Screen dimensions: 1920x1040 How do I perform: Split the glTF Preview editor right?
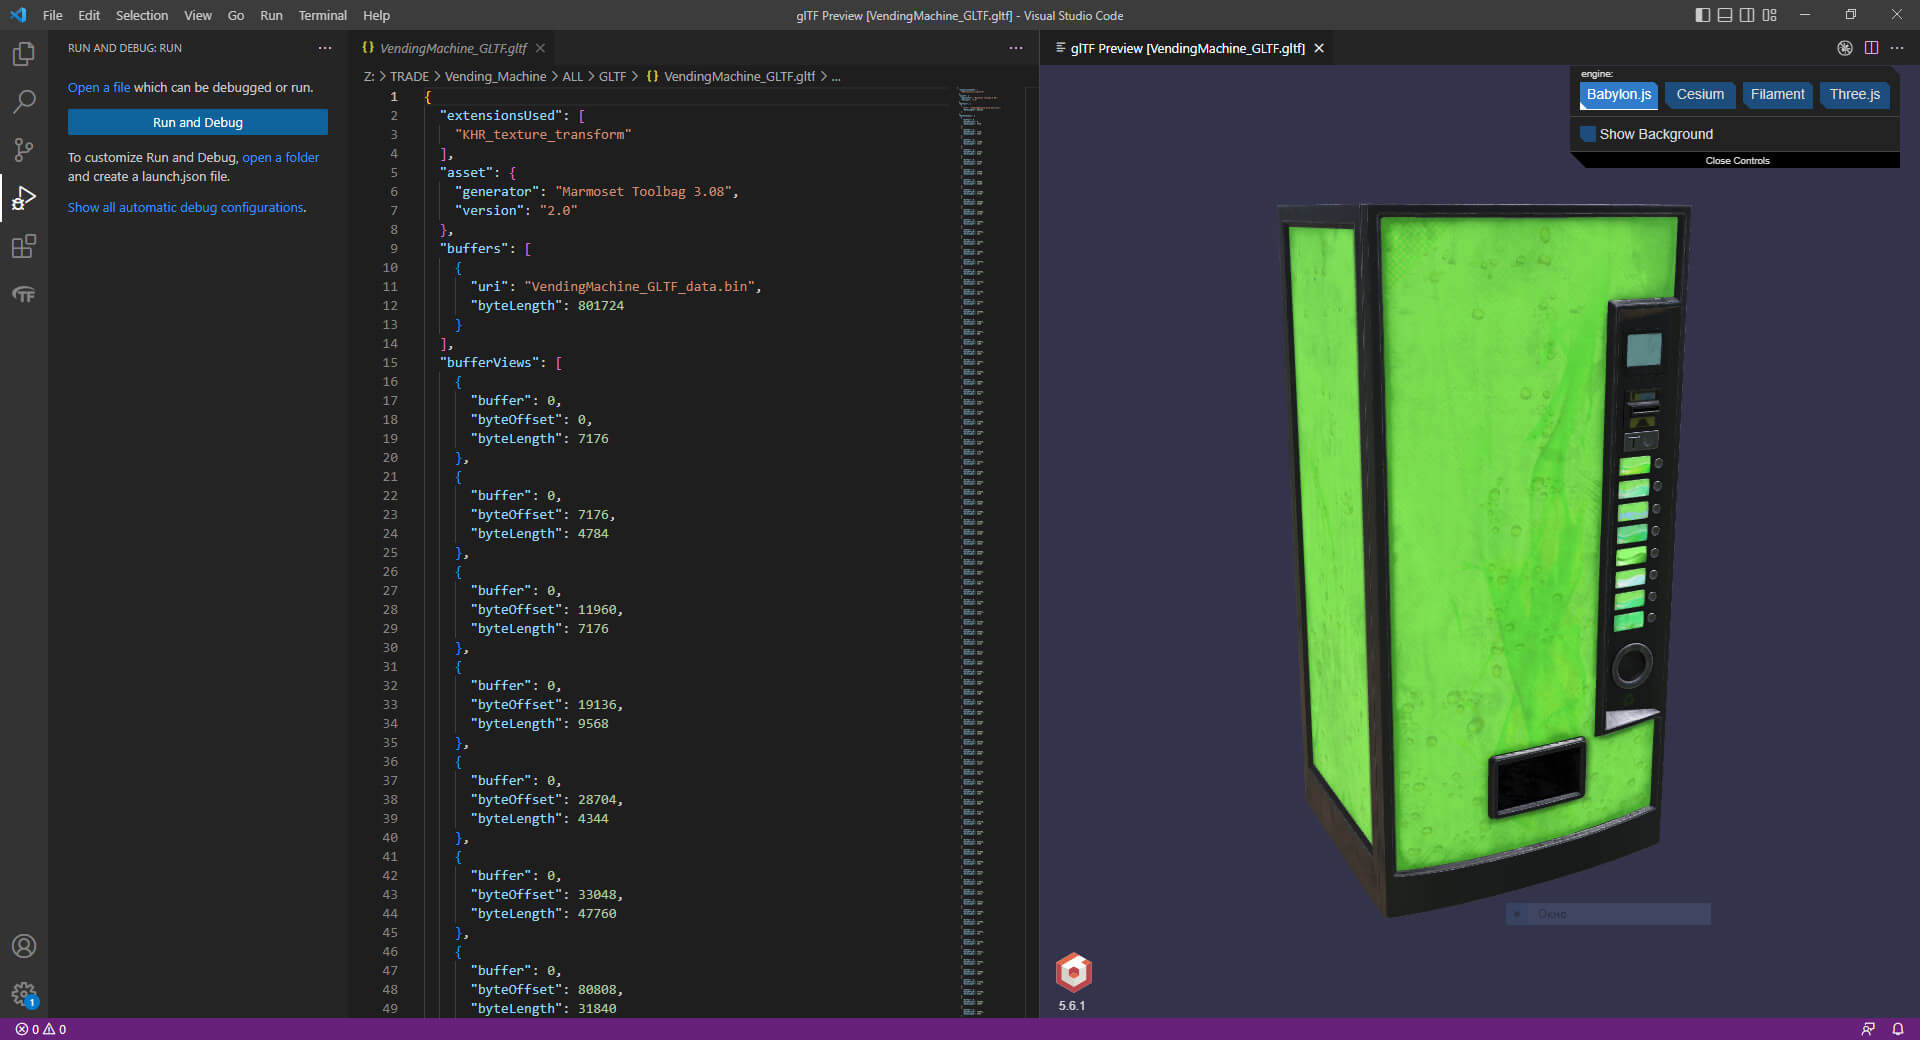point(1871,48)
